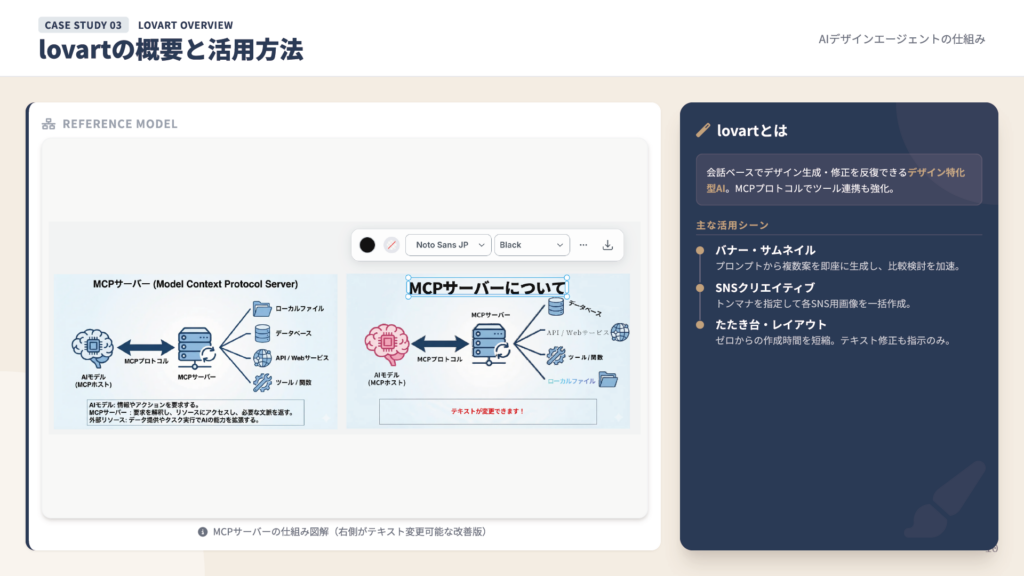Click the CASE STUDY 03 badge
The height and width of the screenshot is (576, 1024).
83,25
